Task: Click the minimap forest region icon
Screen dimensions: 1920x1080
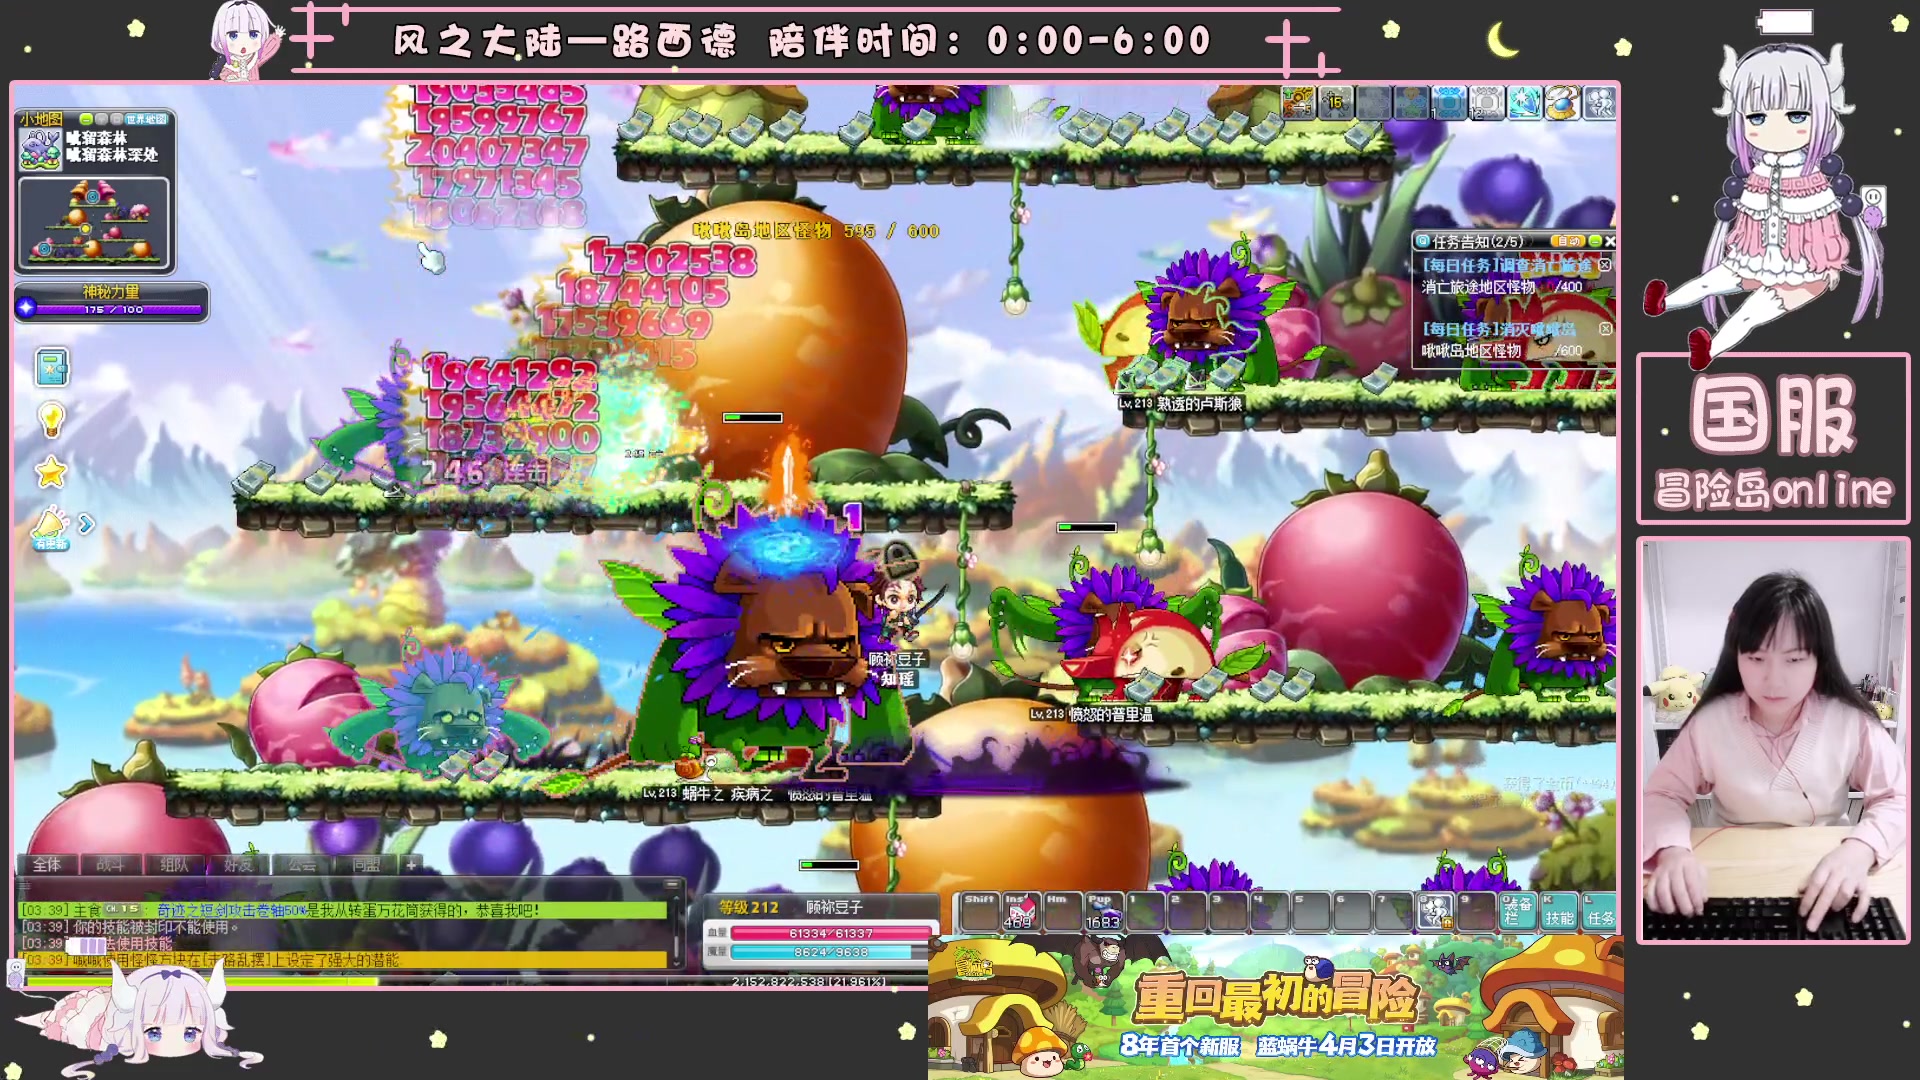Action: (40, 148)
